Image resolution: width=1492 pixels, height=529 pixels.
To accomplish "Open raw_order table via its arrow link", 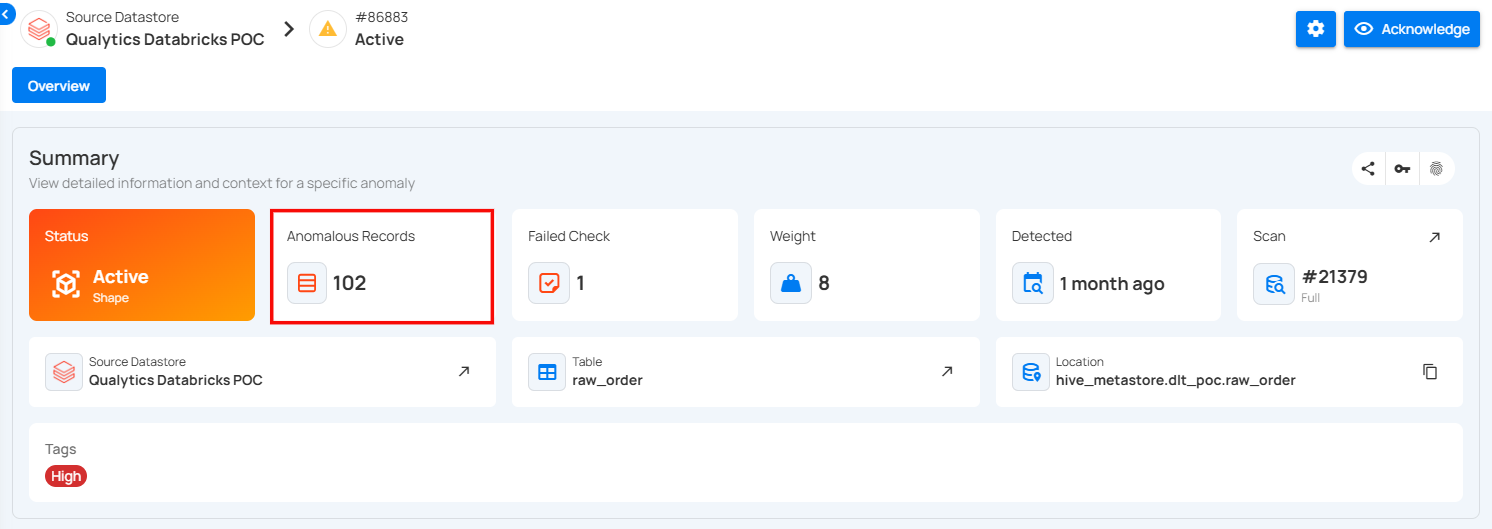I will [x=947, y=371].
